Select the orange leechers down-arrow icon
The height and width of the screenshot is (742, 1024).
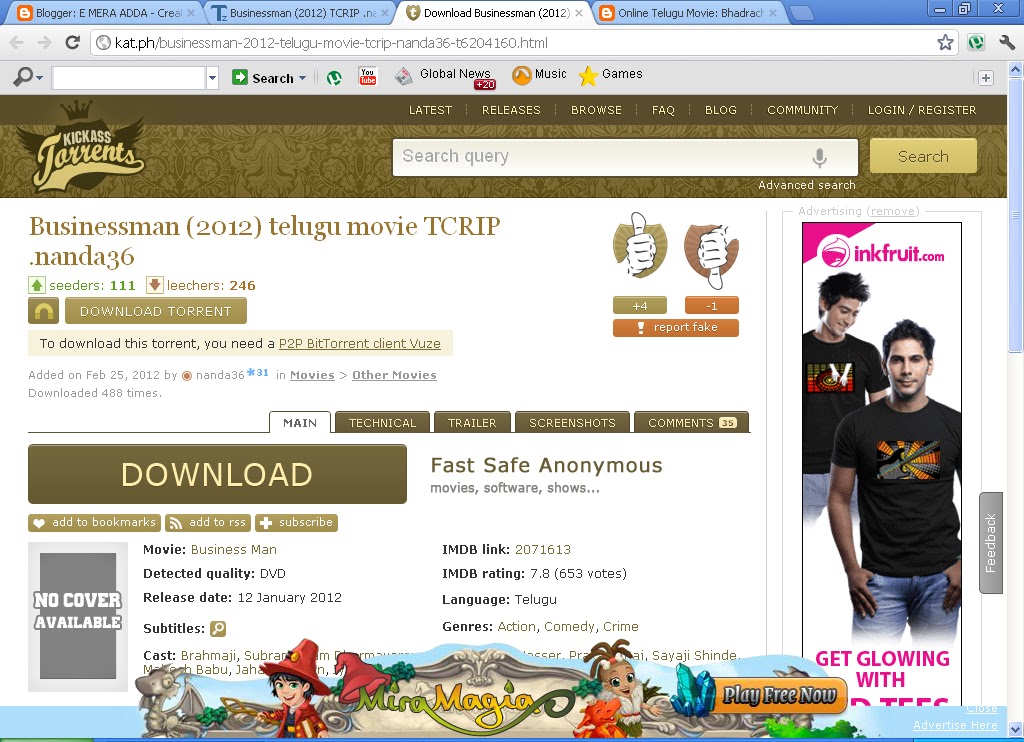tap(154, 285)
